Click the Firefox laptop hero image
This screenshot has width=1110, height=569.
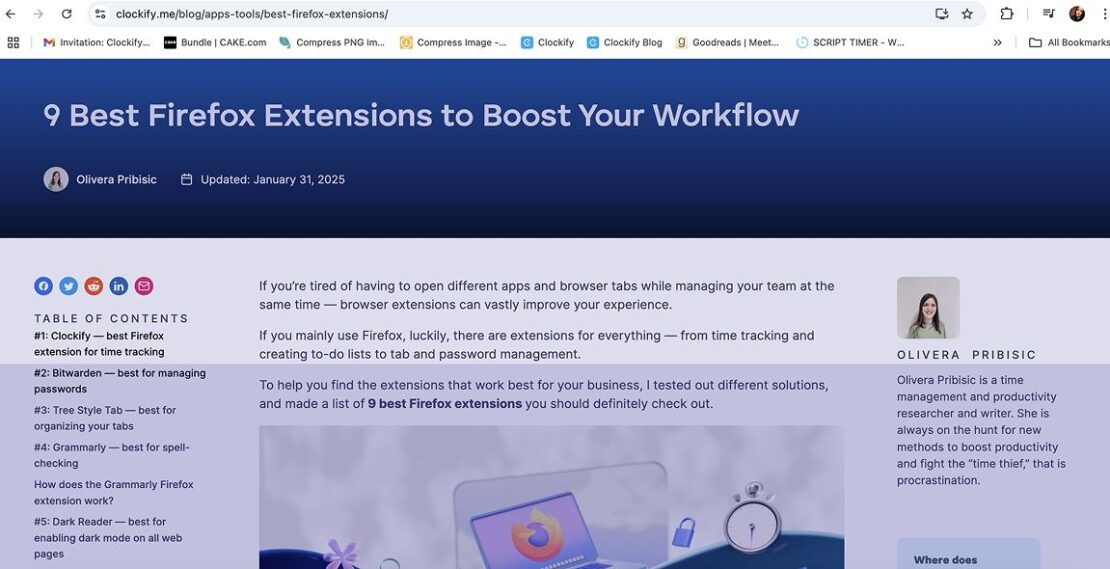[x=551, y=497]
